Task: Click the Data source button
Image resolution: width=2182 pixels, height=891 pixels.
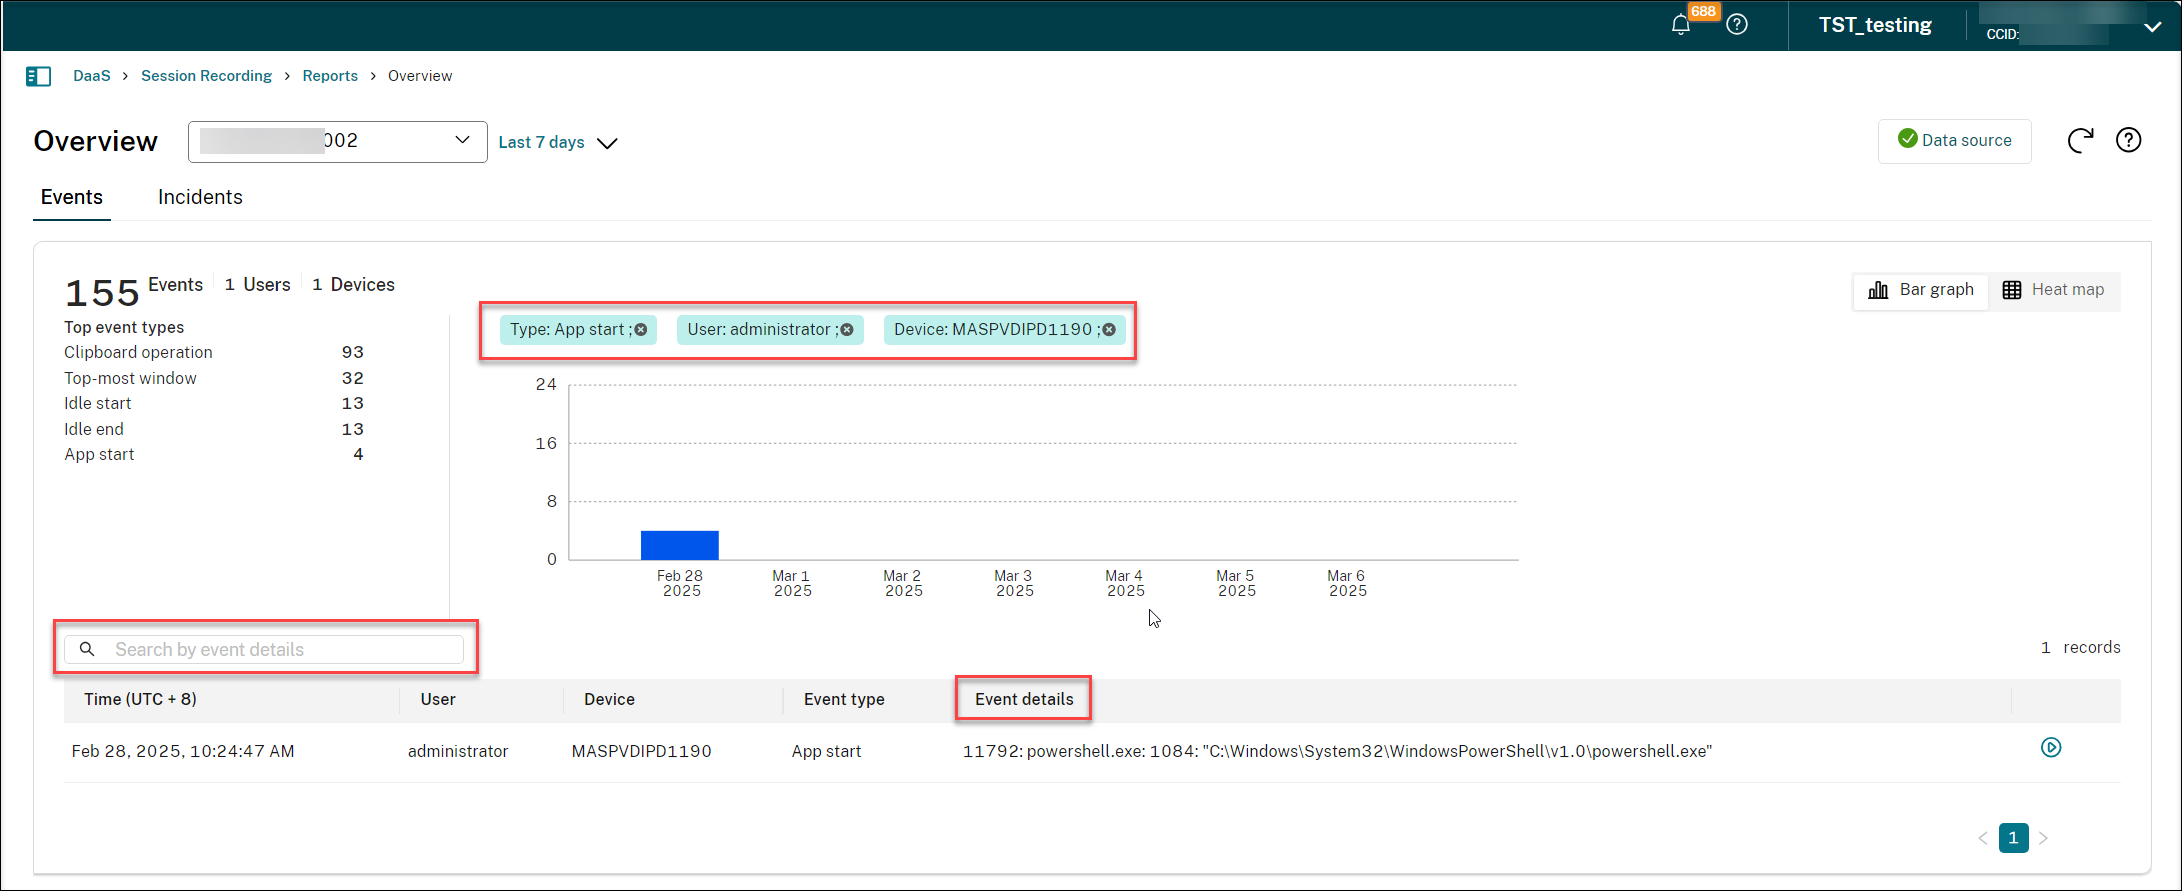Action: pos(1954,141)
